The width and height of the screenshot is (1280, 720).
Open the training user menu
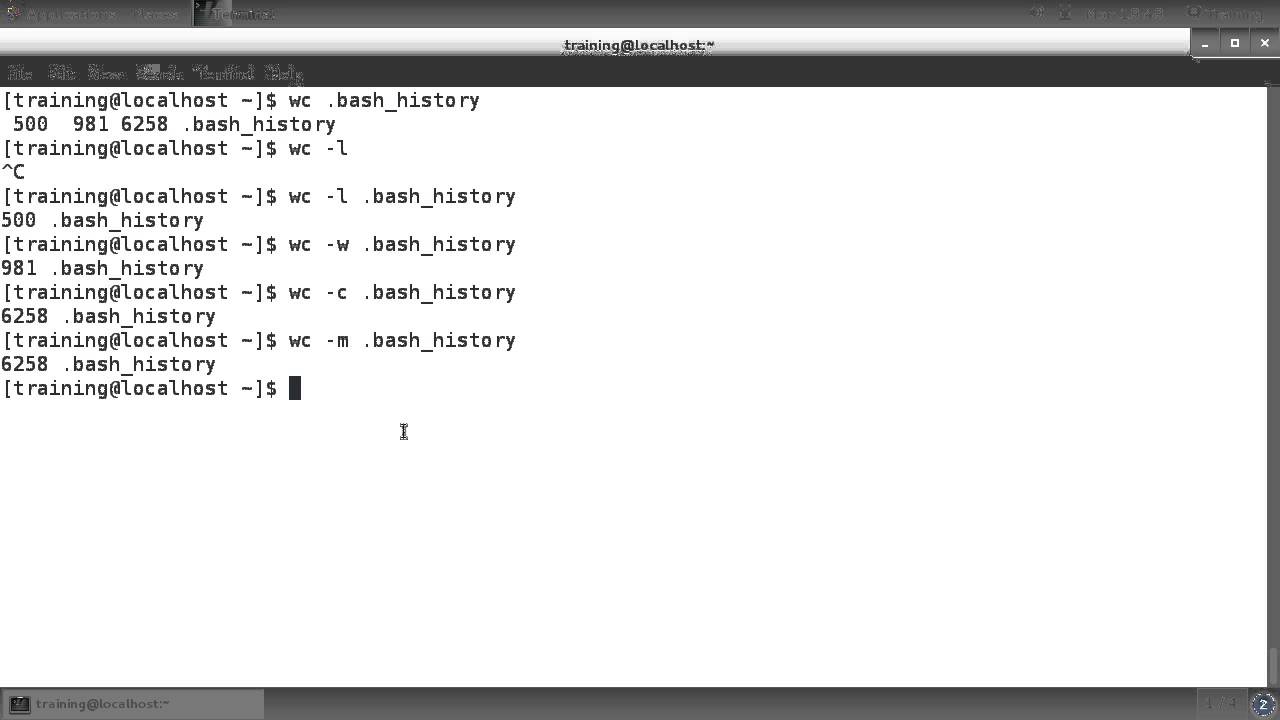1225,14
